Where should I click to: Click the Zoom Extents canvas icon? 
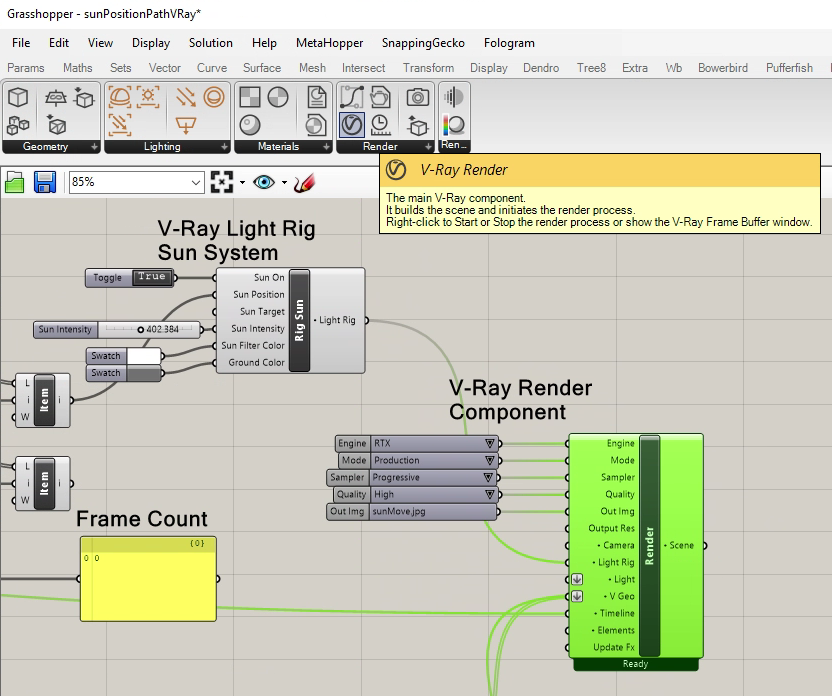[222, 182]
